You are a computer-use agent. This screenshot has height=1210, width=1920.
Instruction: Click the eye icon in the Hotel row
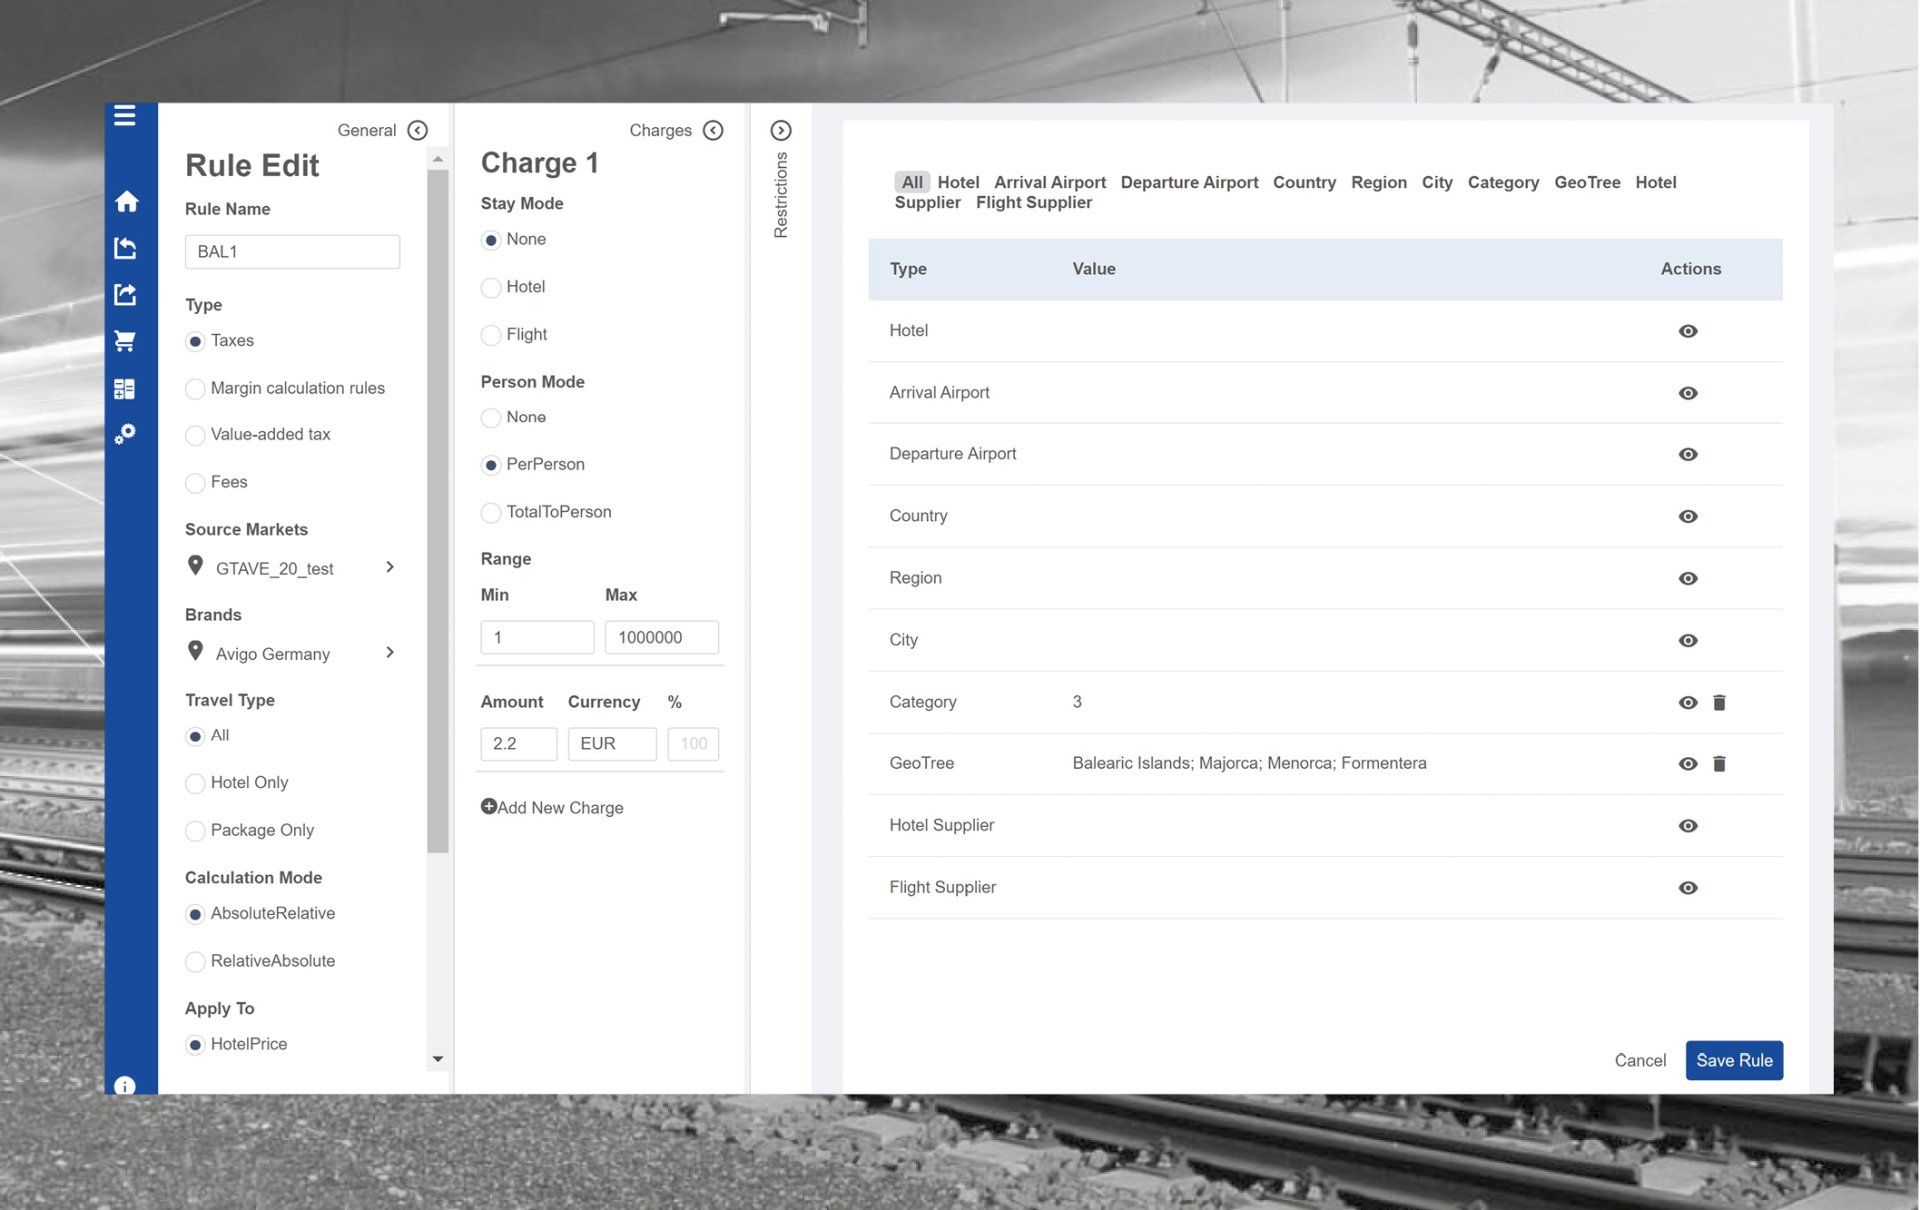tap(1688, 331)
